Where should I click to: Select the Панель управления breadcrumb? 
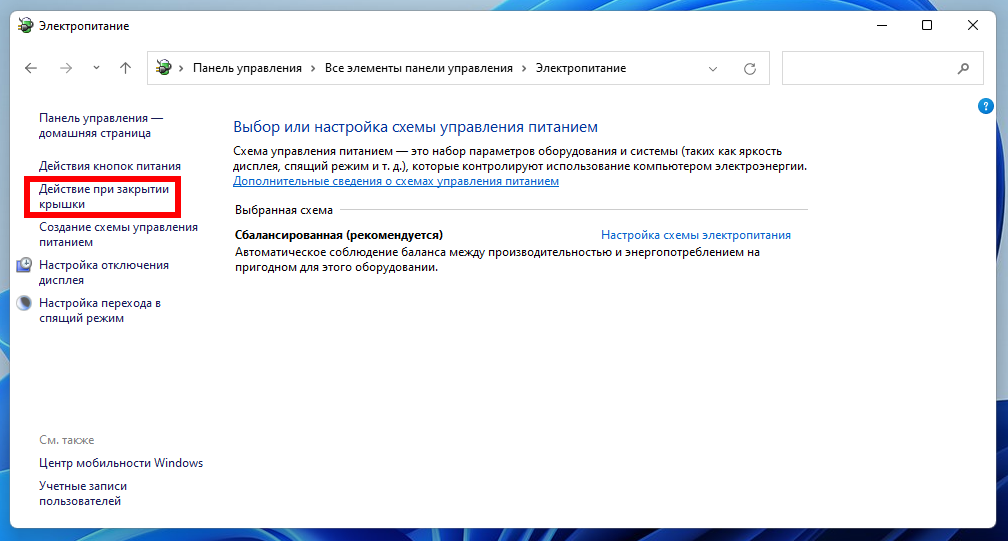pos(247,69)
